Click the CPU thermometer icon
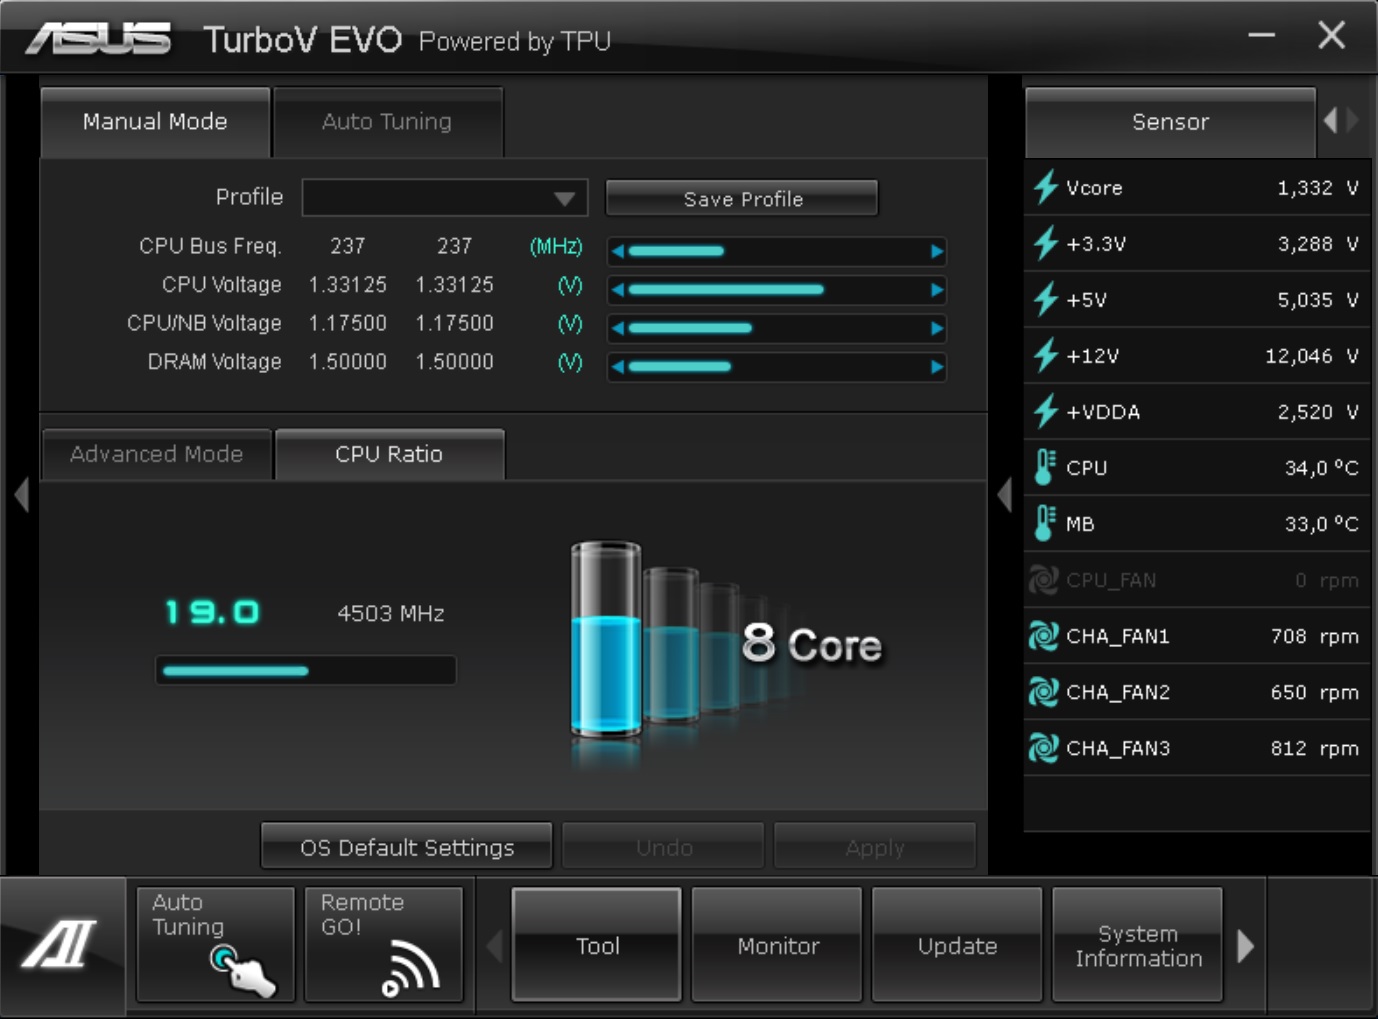The width and height of the screenshot is (1378, 1019). pyautogui.click(x=1045, y=467)
